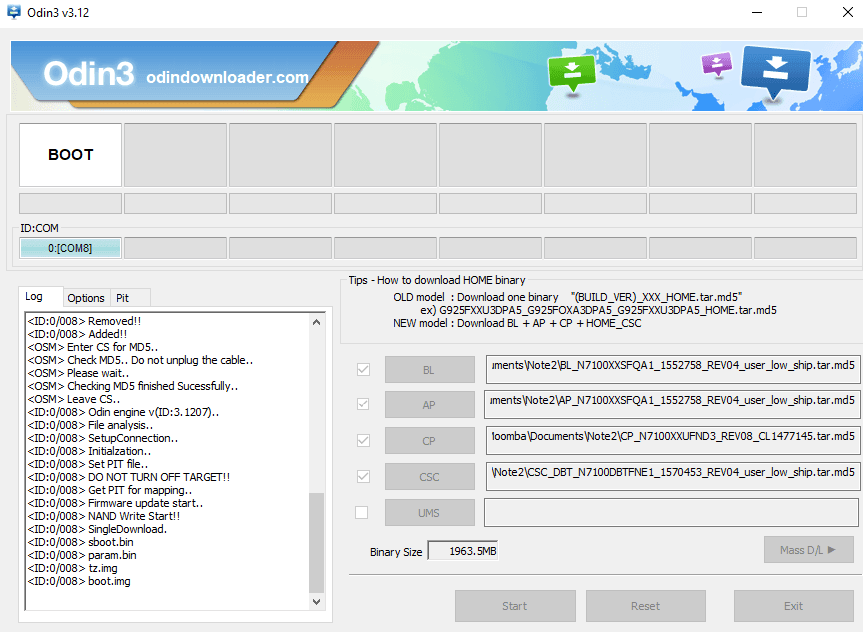This screenshot has height=632, width=863.
Task: Toggle the BL file checkbox
Action: tap(363, 369)
